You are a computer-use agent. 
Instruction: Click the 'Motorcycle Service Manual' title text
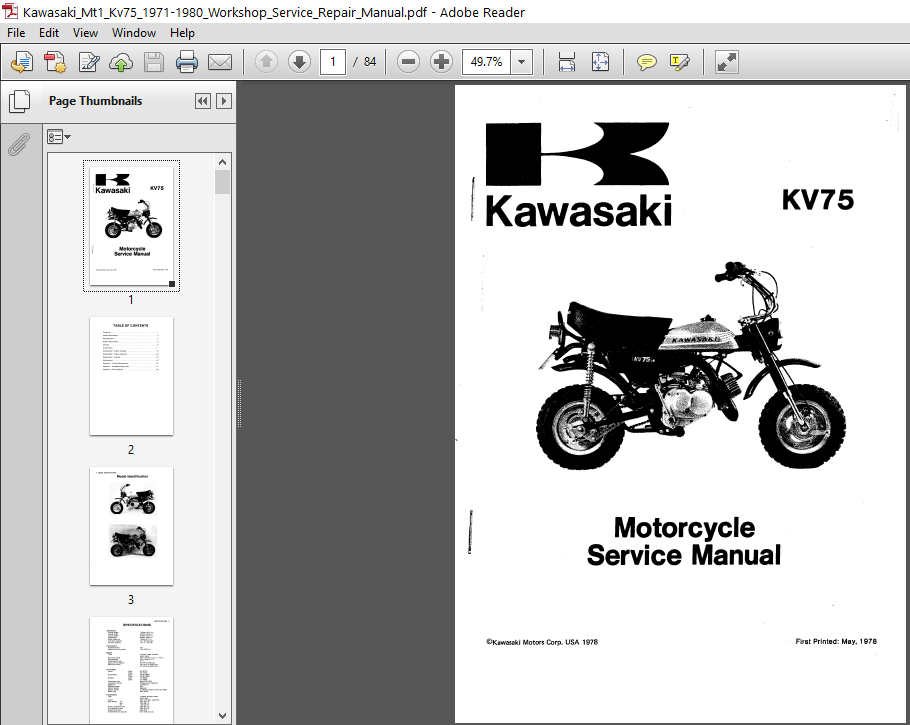coord(684,541)
